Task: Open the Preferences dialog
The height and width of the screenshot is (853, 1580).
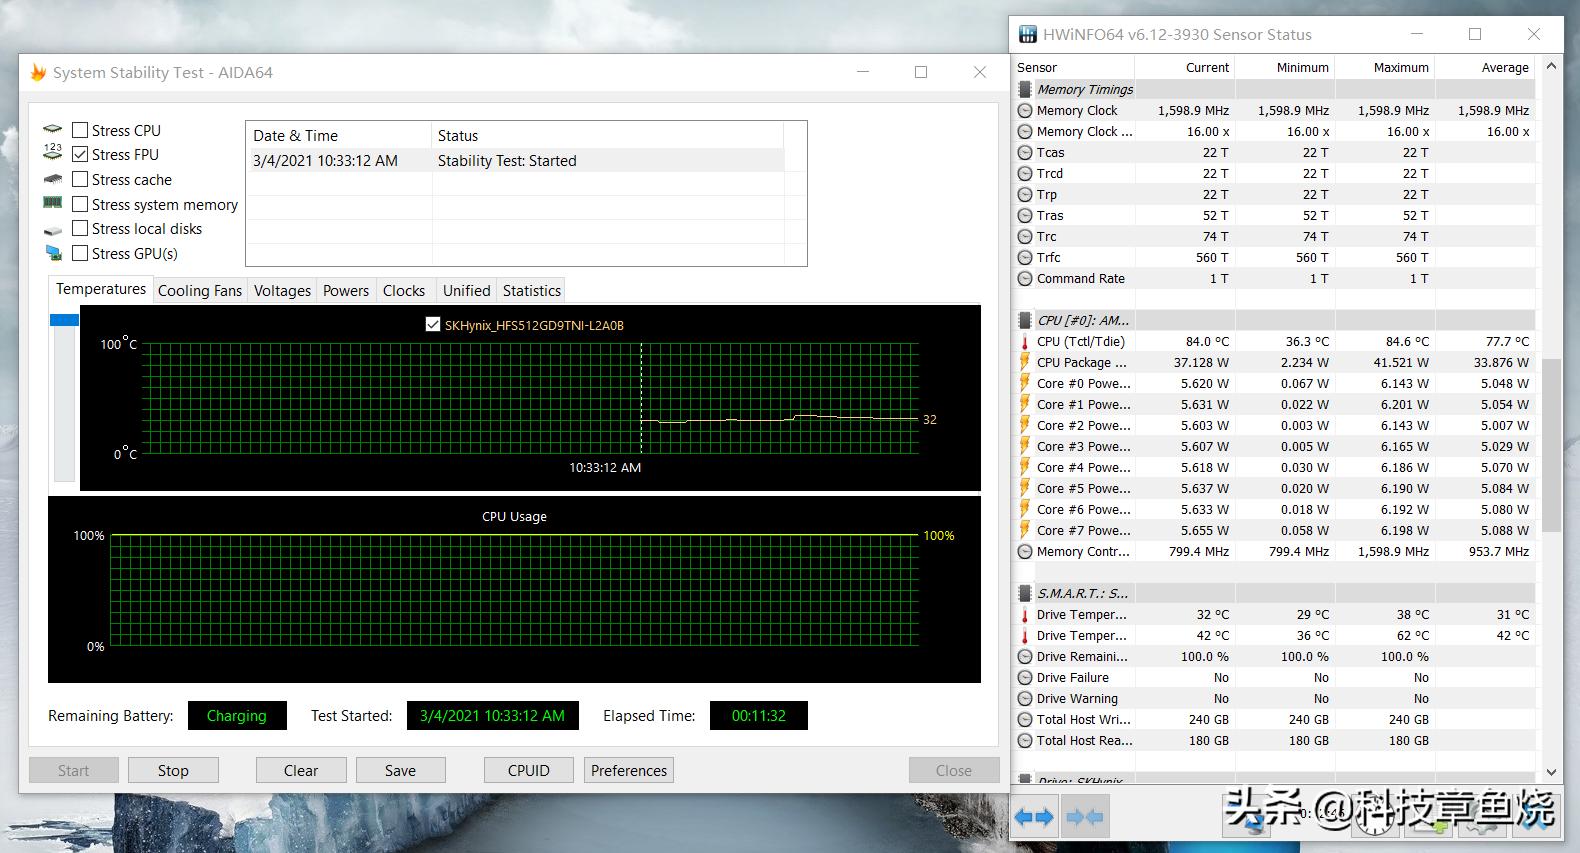Action: (x=628, y=770)
